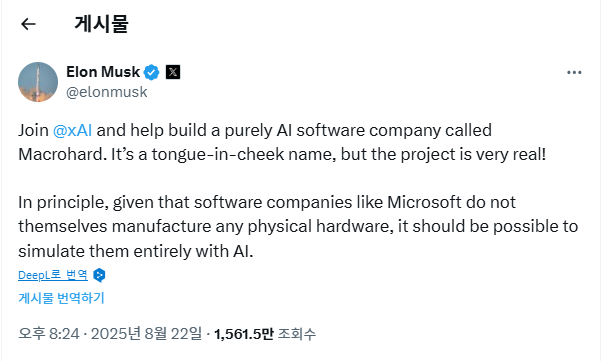Click the '조회수' views label
This screenshot has height=361, width=604.
(297, 334)
